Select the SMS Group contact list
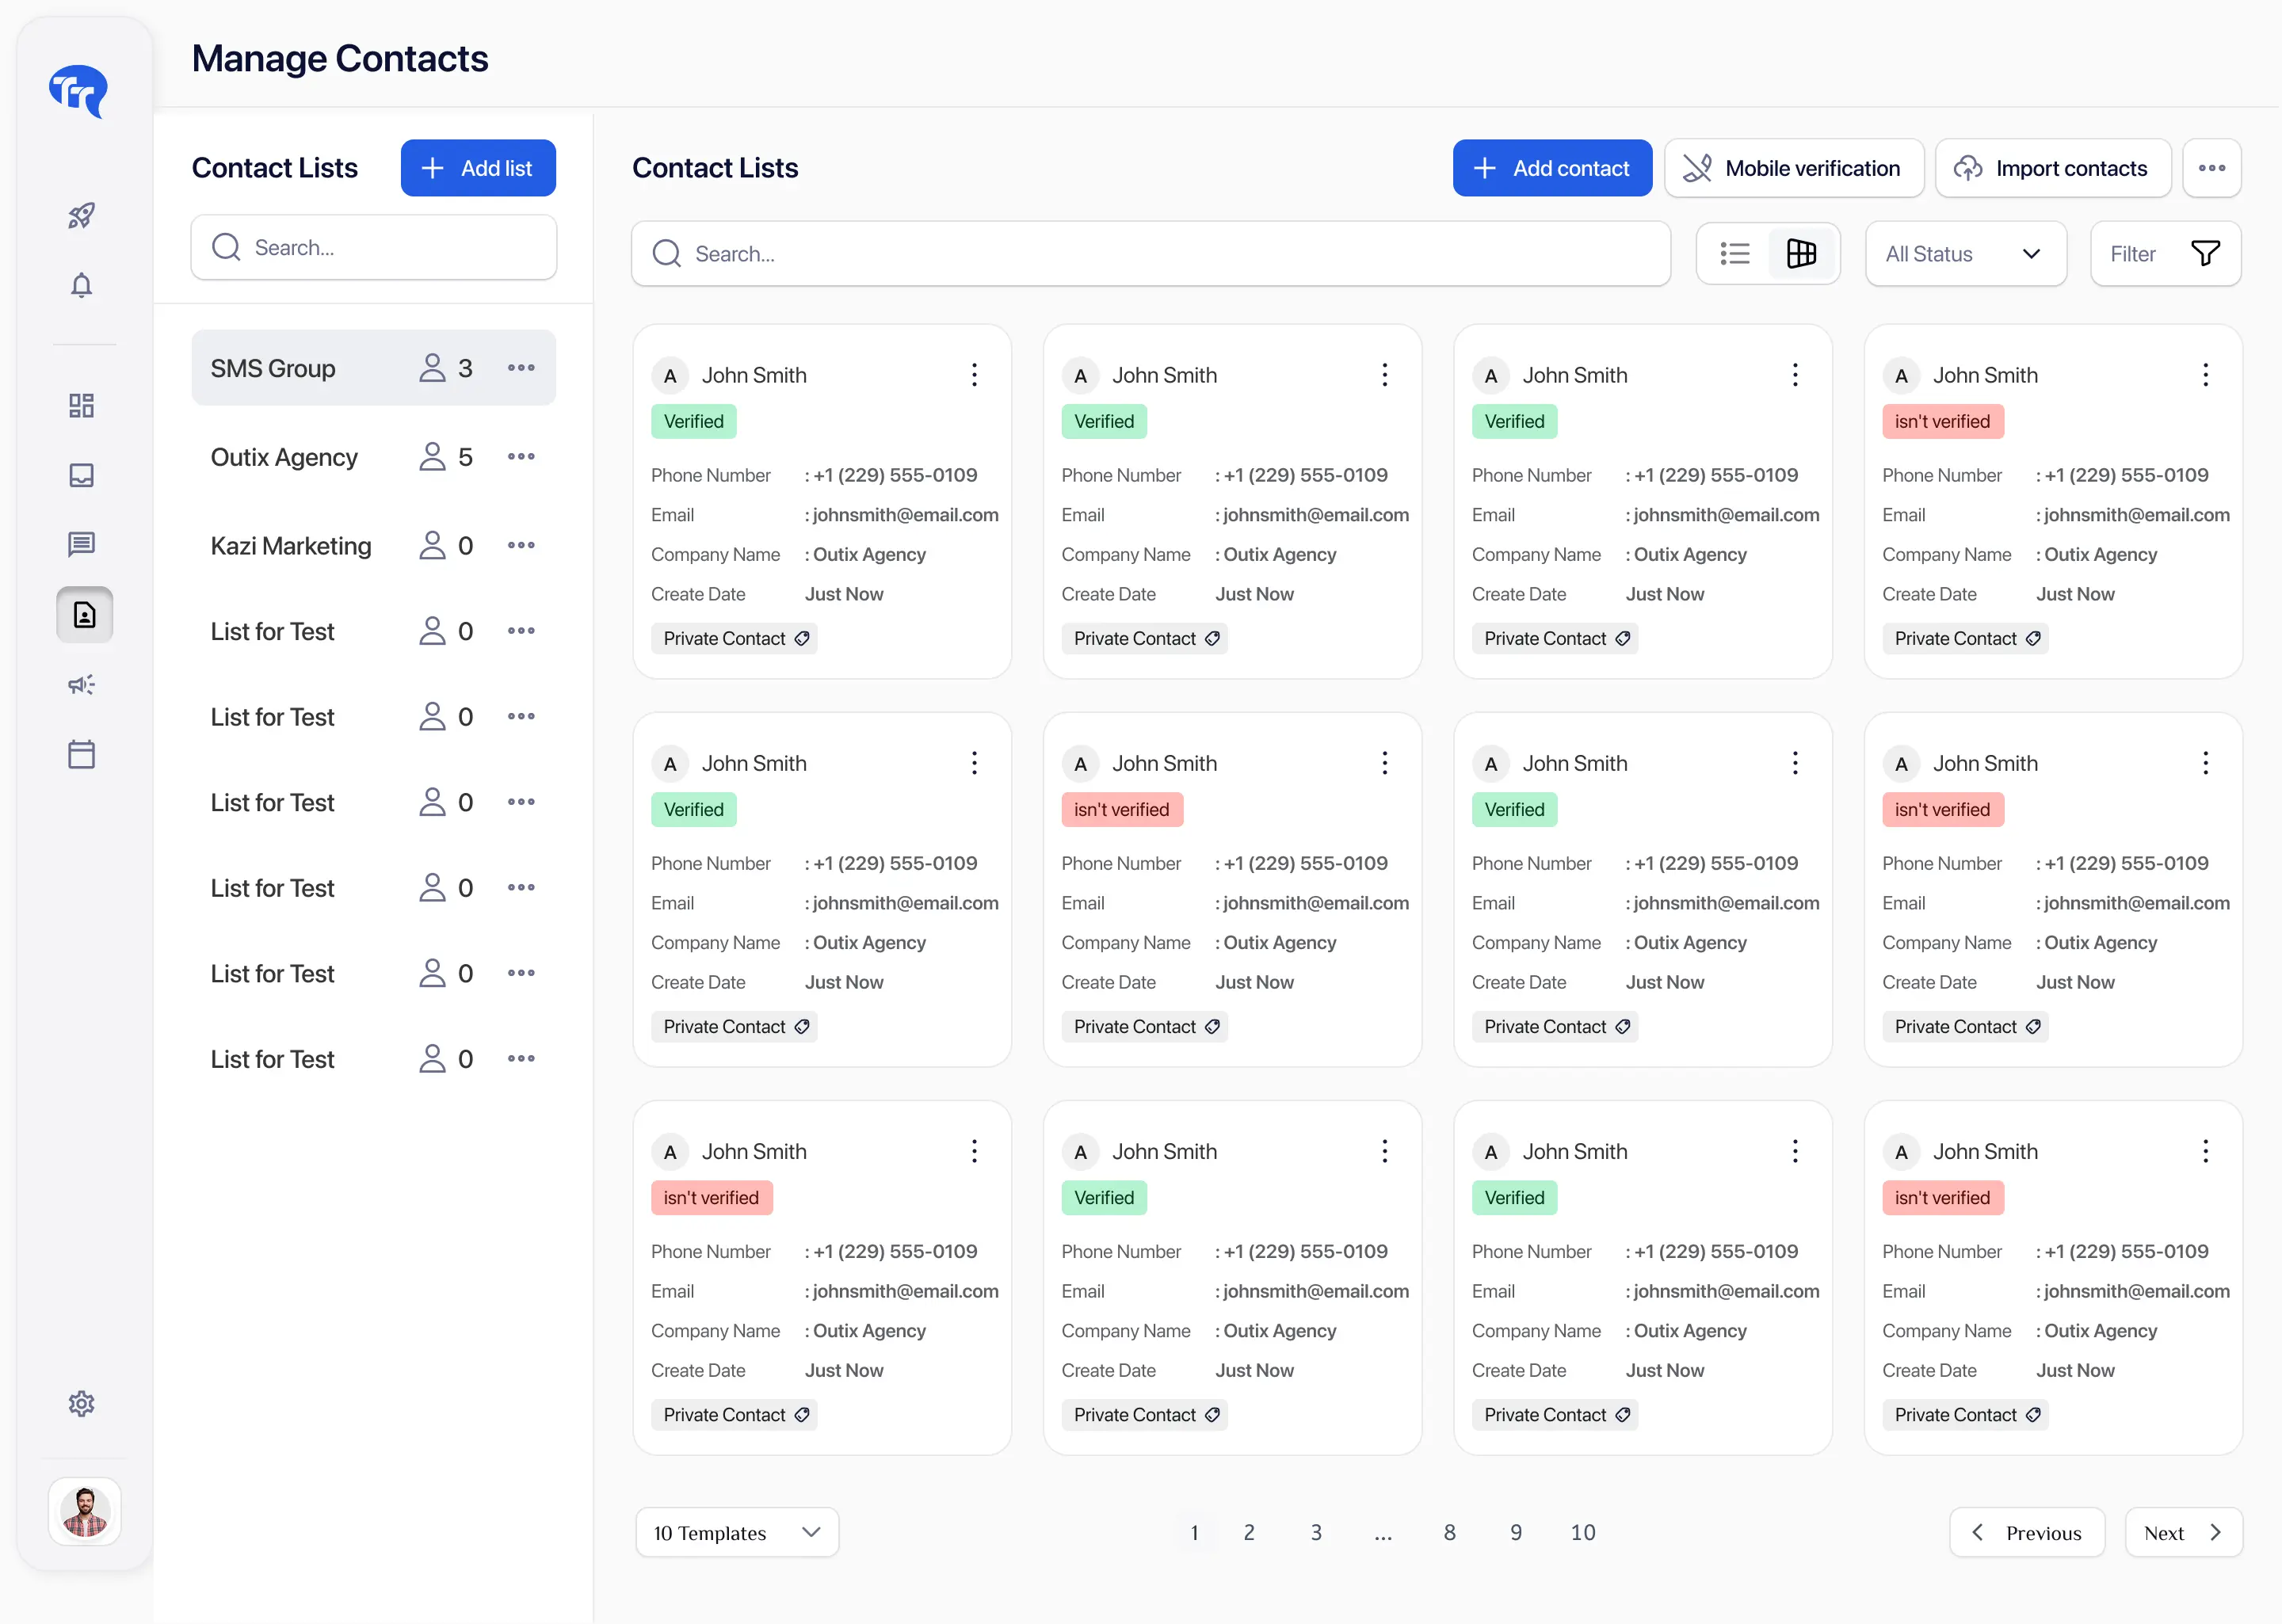Viewport: 2282px width, 1624px height. (373, 368)
